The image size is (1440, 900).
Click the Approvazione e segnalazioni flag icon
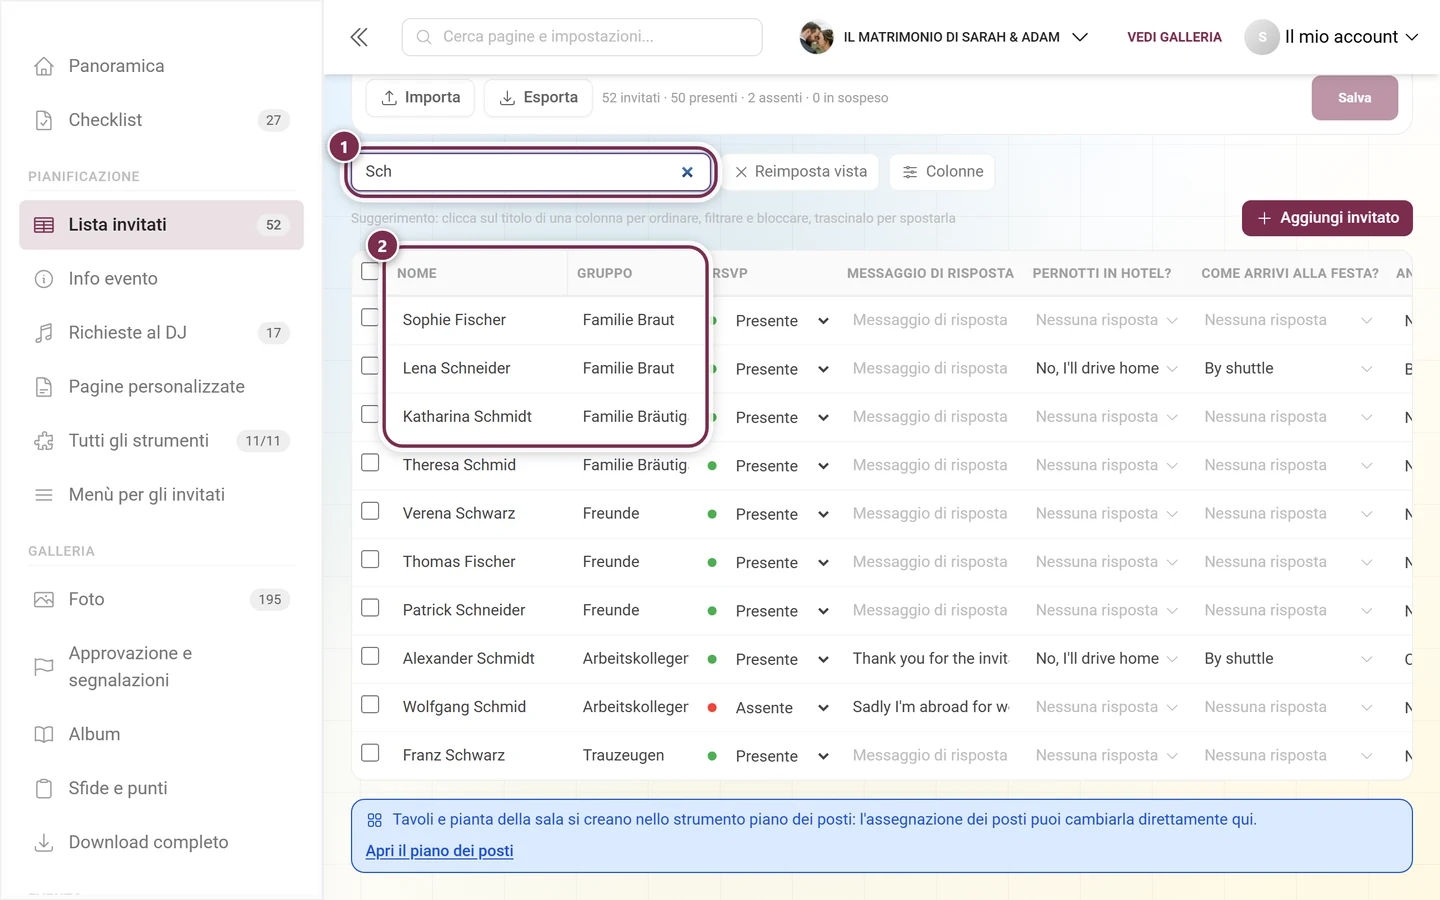click(x=44, y=667)
